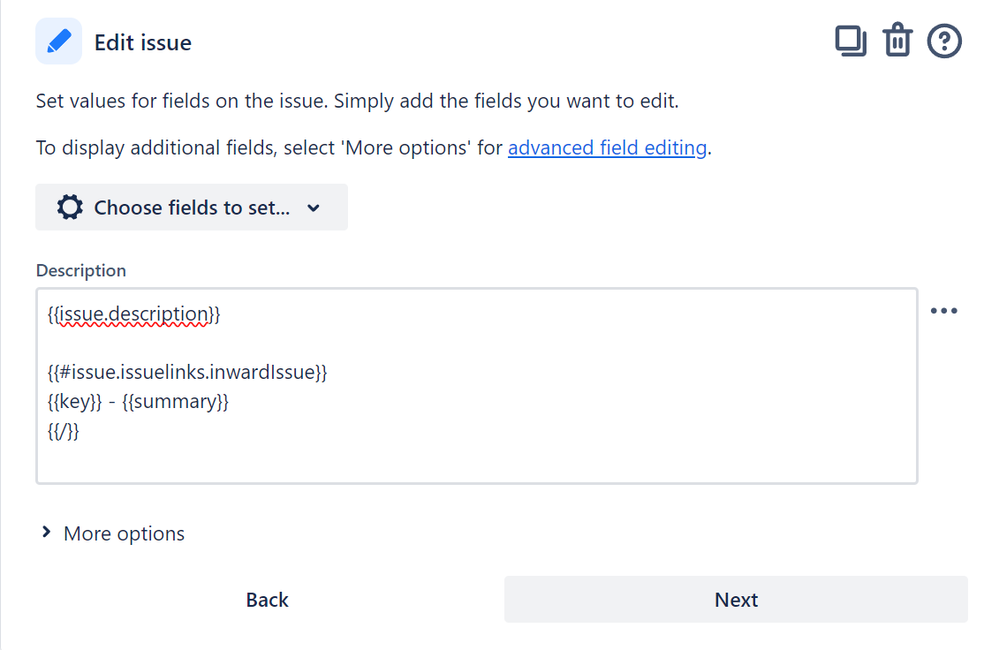Viewport: 999px width, 650px height.
Task: Open help with the question mark icon
Action: [944, 41]
